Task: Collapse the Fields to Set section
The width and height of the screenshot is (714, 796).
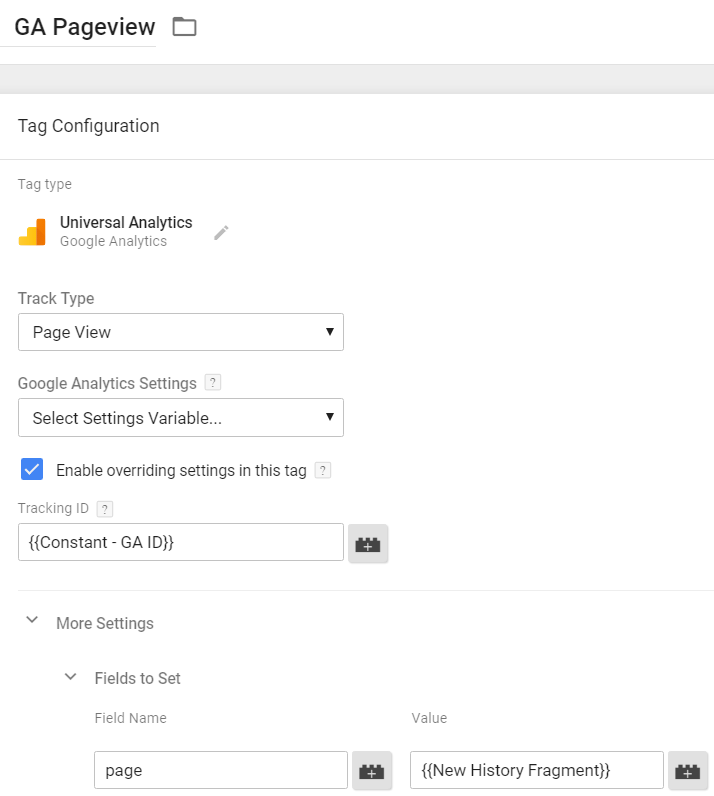Action: tap(71, 677)
